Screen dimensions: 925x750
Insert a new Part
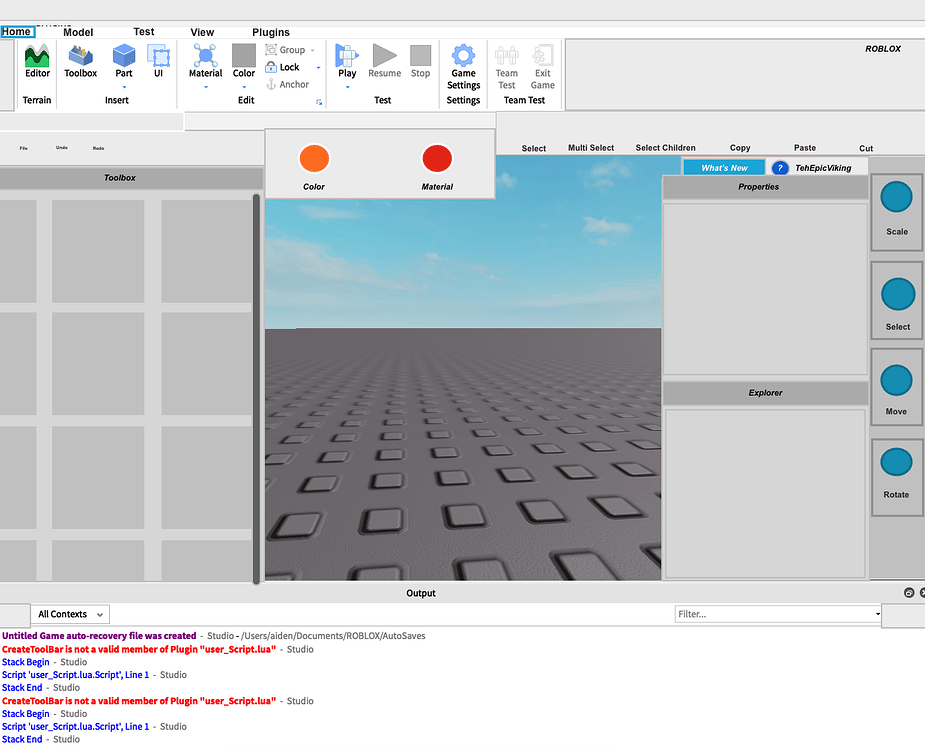124,61
